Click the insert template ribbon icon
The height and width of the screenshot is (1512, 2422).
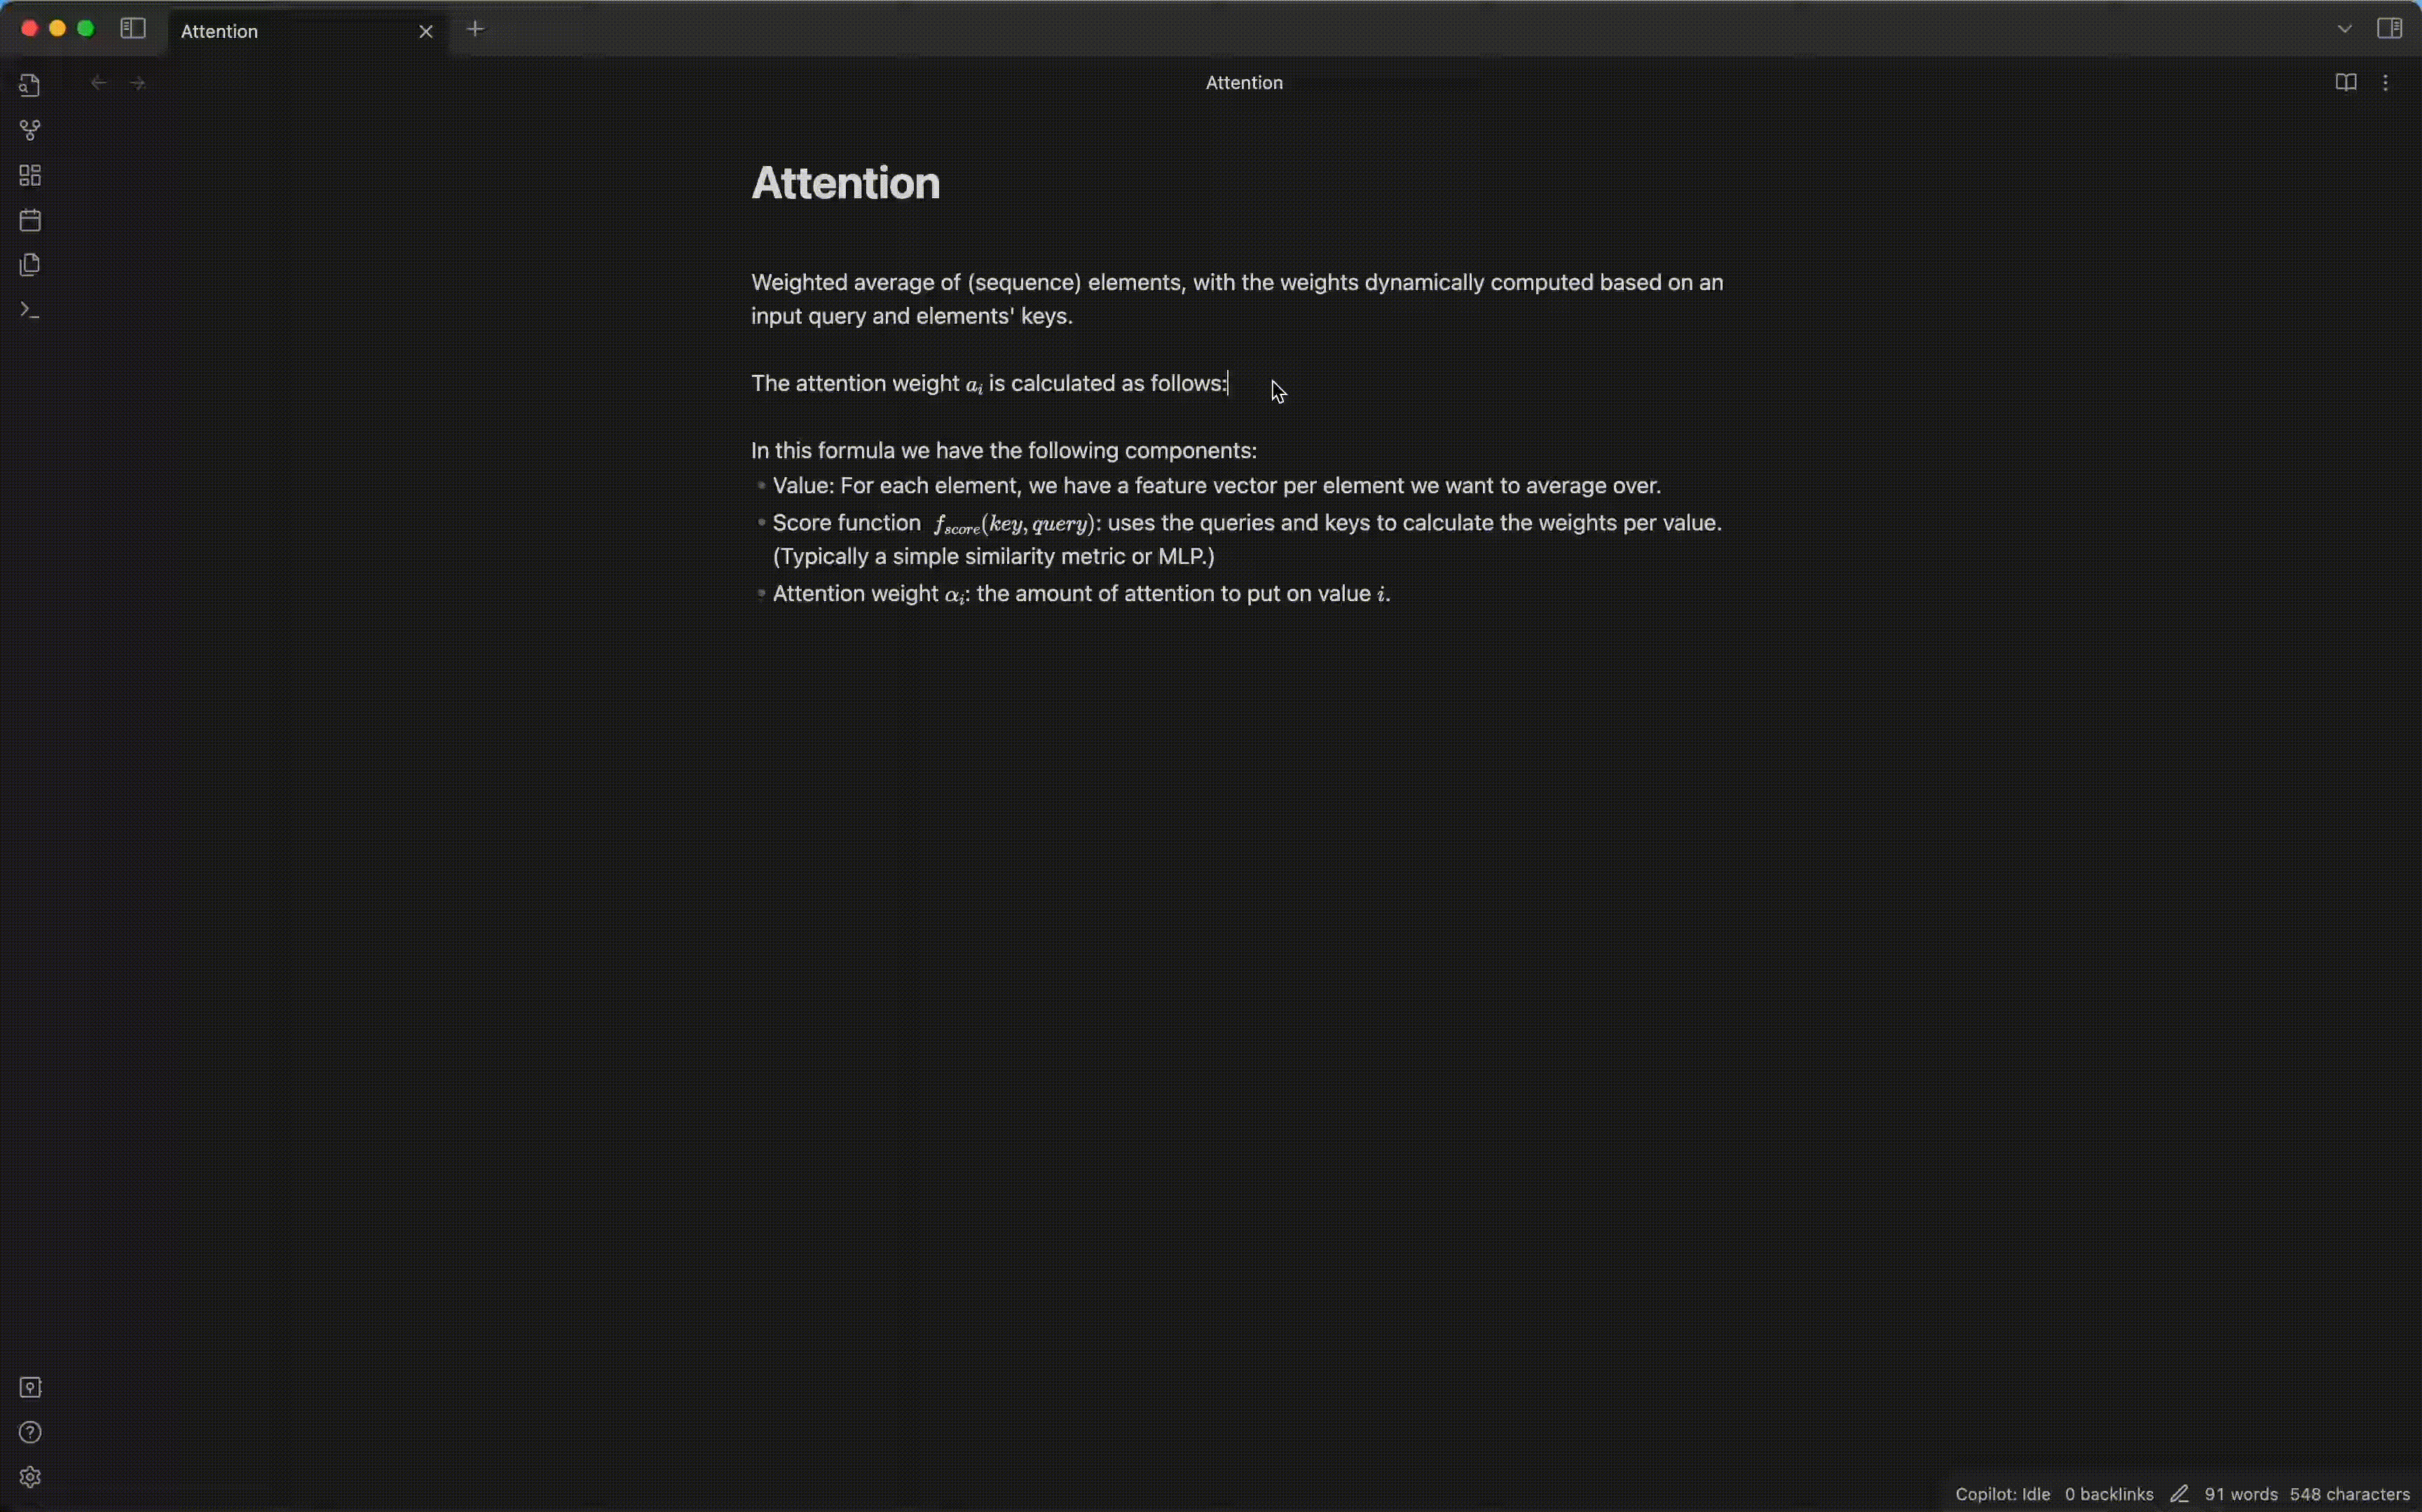coord(30,265)
